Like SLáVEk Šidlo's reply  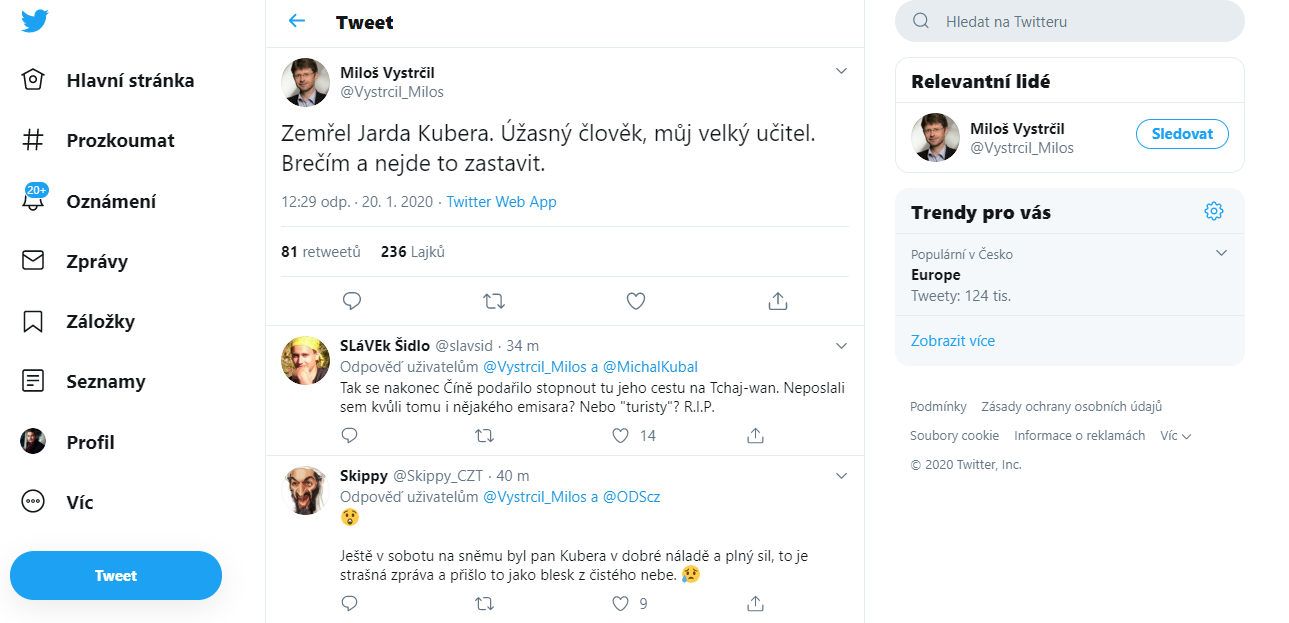pos(621,435)
